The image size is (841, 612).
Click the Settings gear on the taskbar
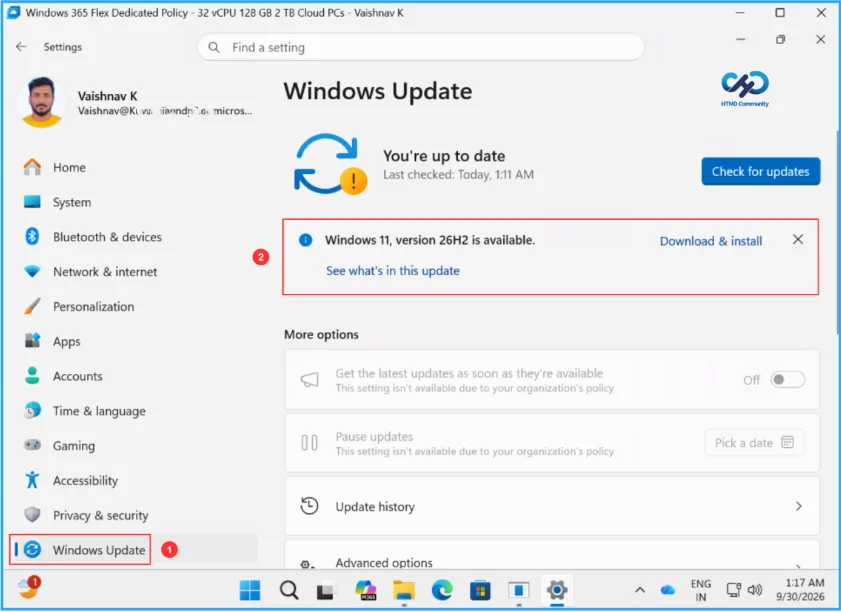(557, 591)
